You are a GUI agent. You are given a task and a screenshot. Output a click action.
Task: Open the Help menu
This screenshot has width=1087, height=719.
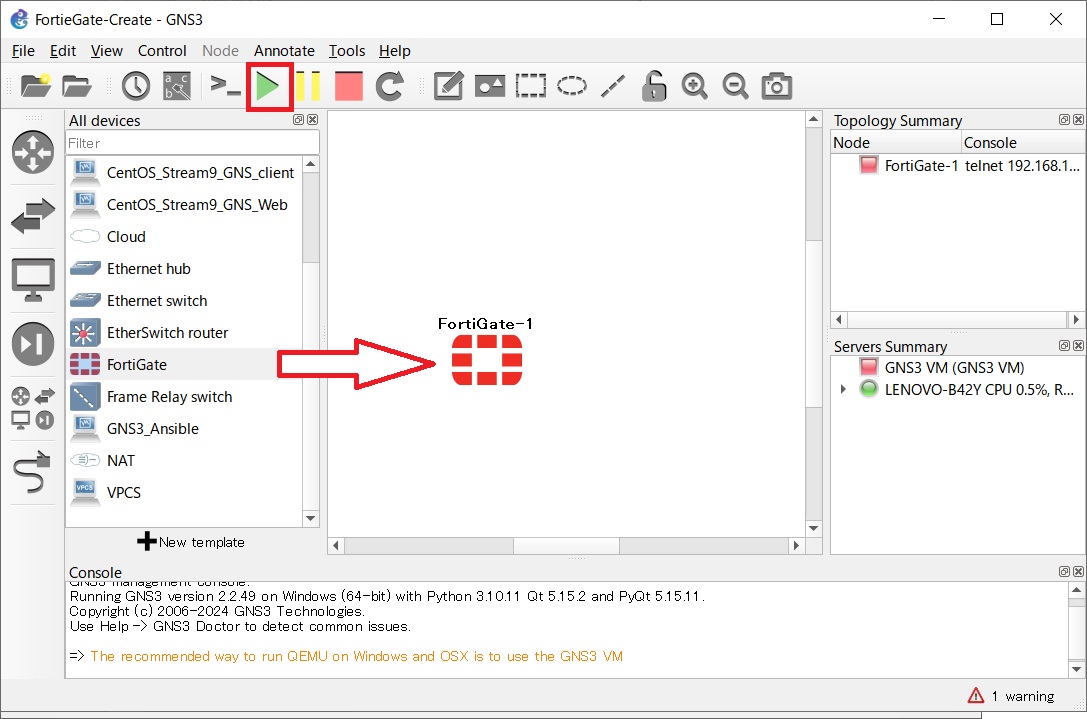(x=394, y=51)
